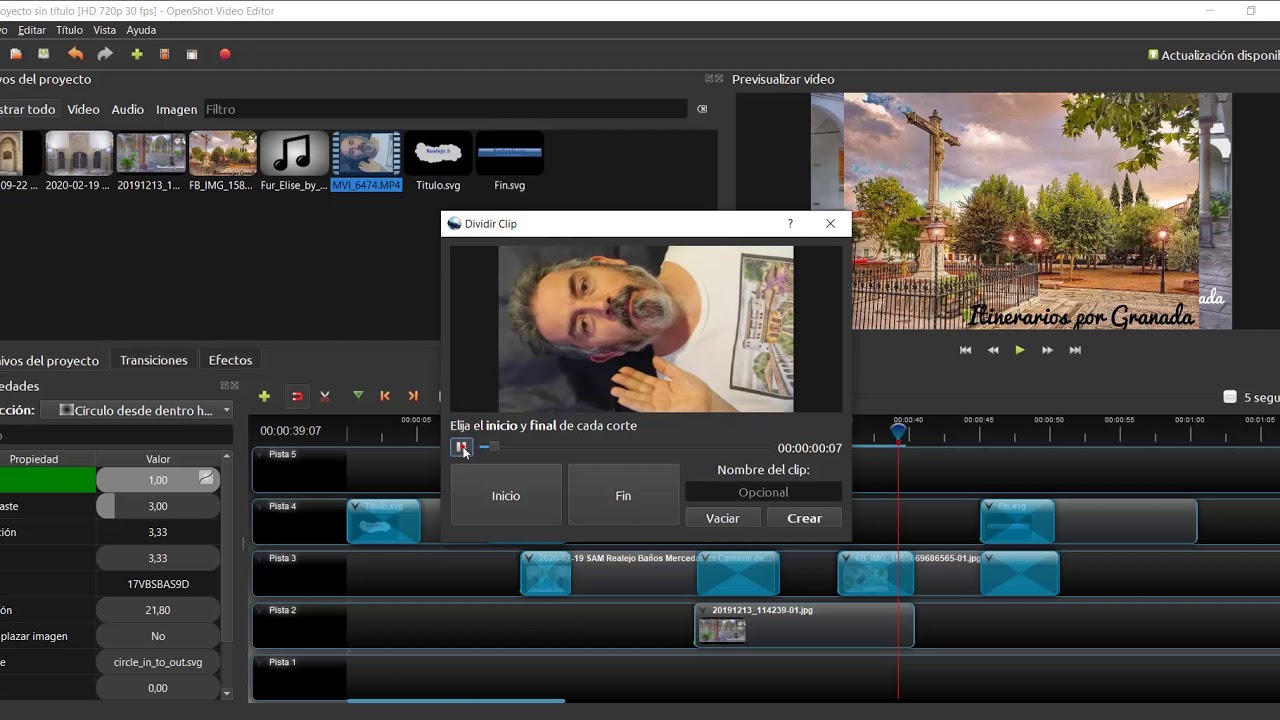
Task: Focus the Nombre del clip field
Action: tap(763, 492)
